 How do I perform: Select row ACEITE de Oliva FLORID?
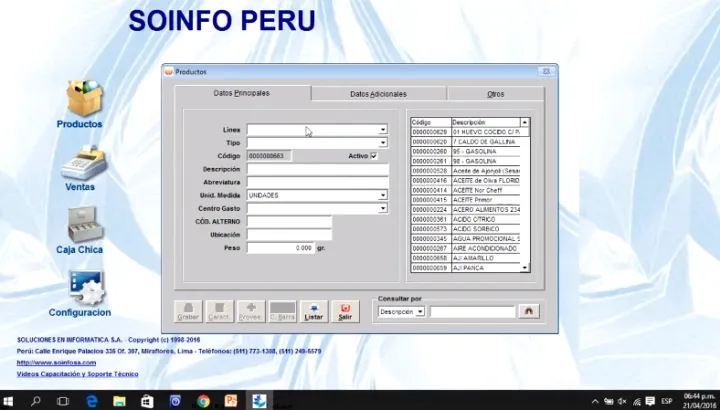[x=466, y=180]
